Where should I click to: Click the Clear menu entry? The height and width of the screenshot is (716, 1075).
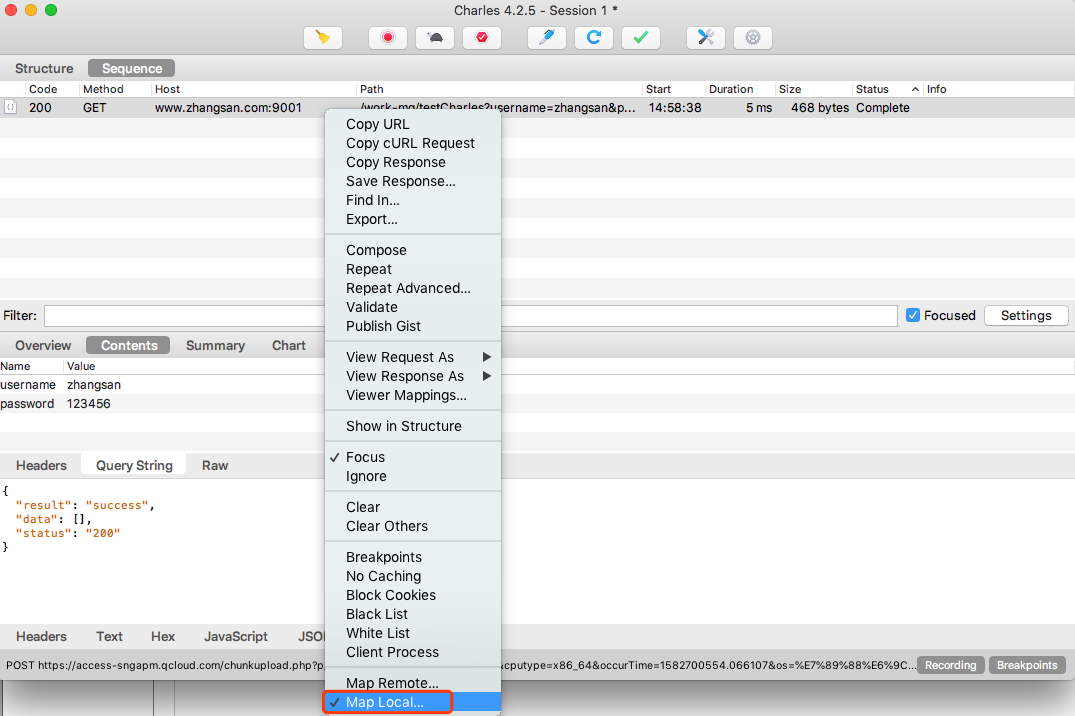tap(413, 508)
